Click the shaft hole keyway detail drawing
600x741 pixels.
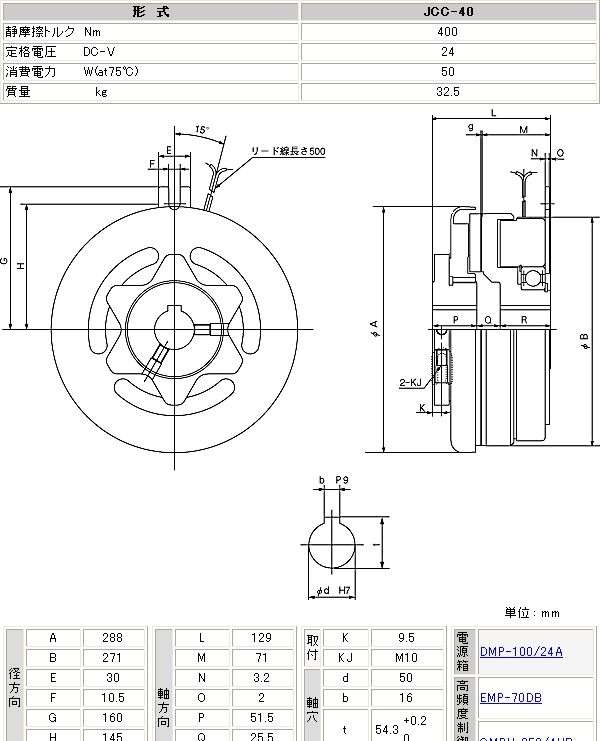333,543
